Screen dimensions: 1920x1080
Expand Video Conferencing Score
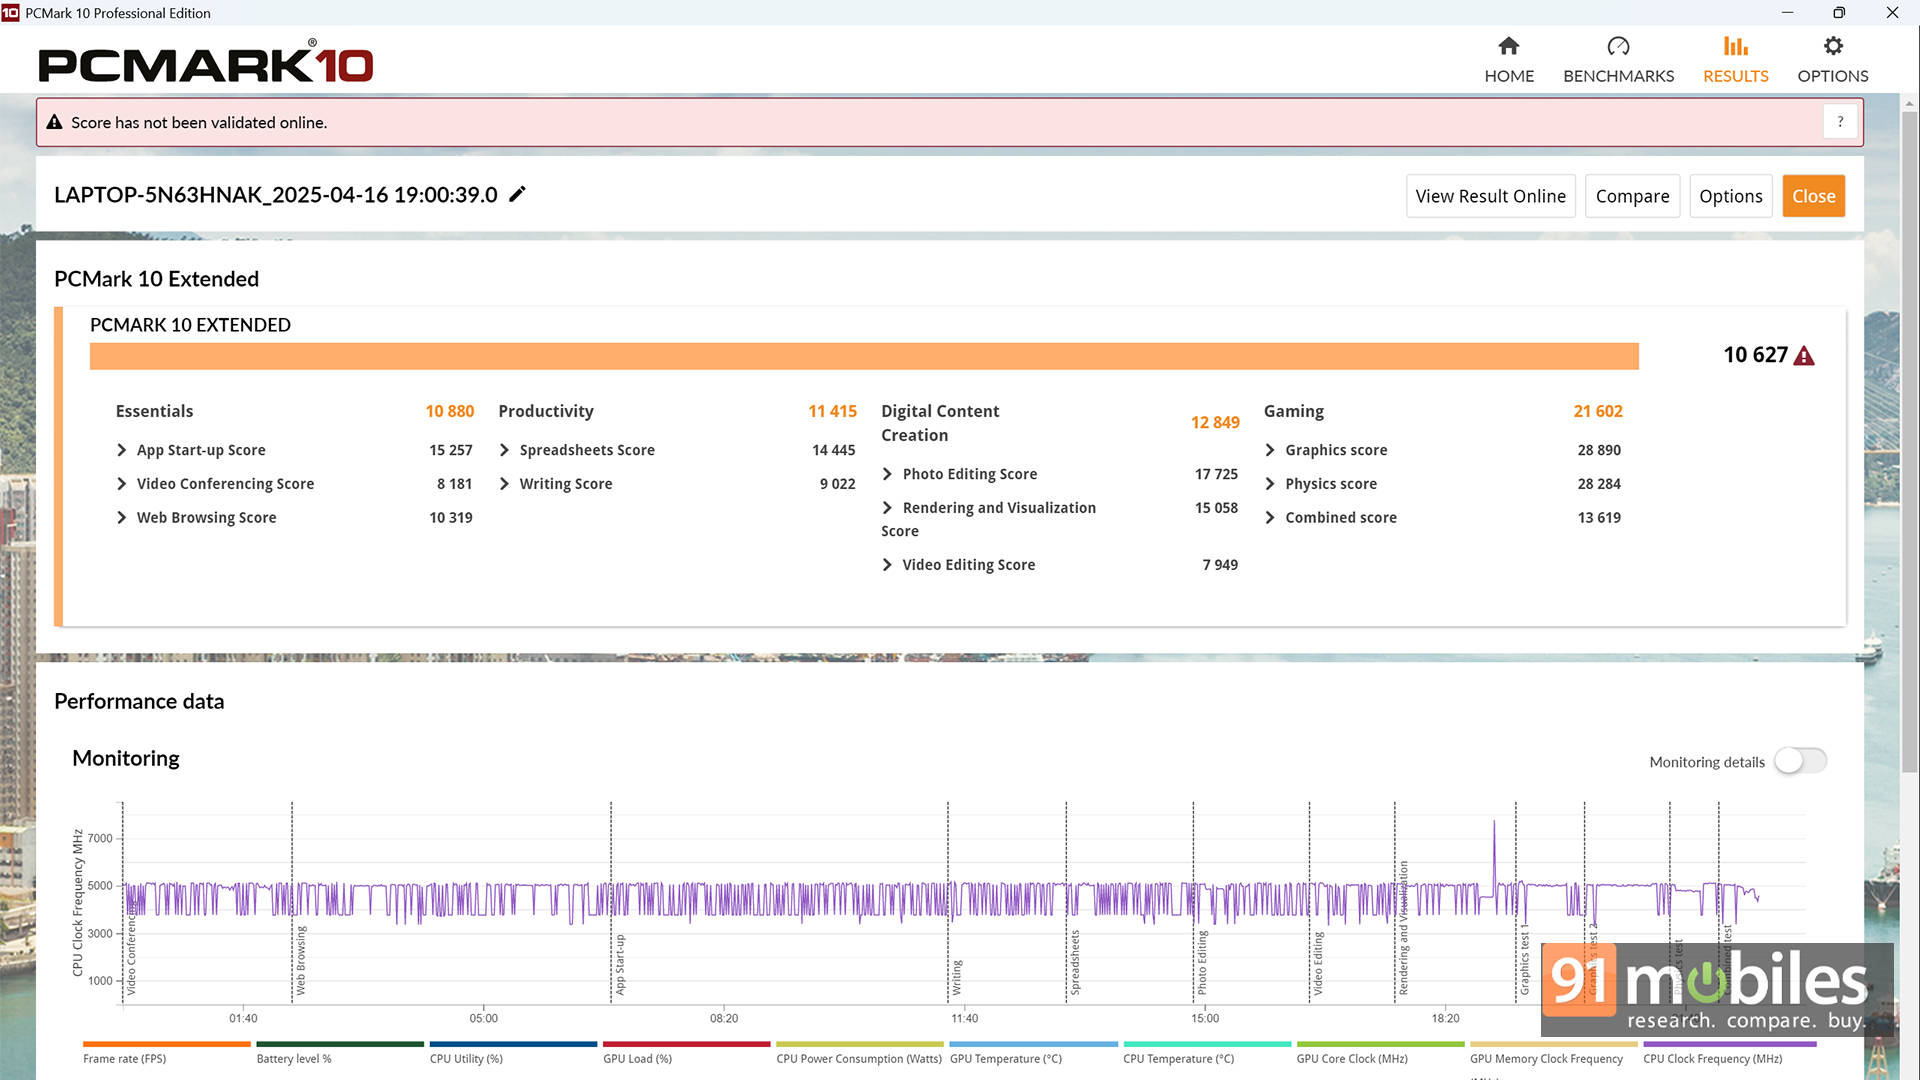pyautogui.click(x=121, y=484)
